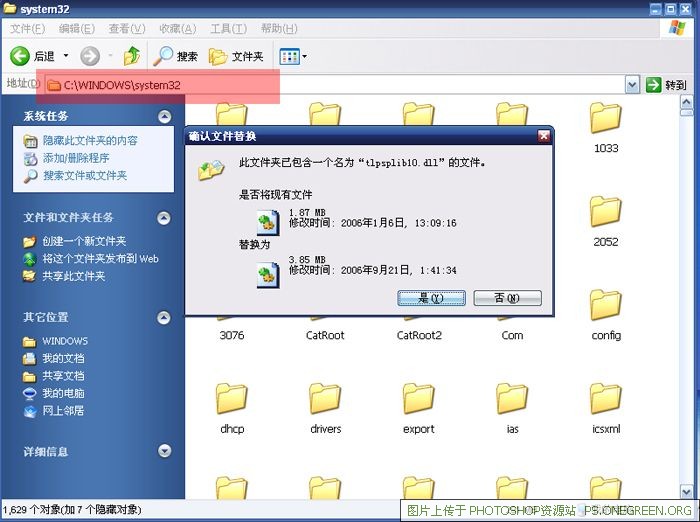Click the CatRoot2 folder label
This screenshot has width=700, height=522.
point(419,335)
